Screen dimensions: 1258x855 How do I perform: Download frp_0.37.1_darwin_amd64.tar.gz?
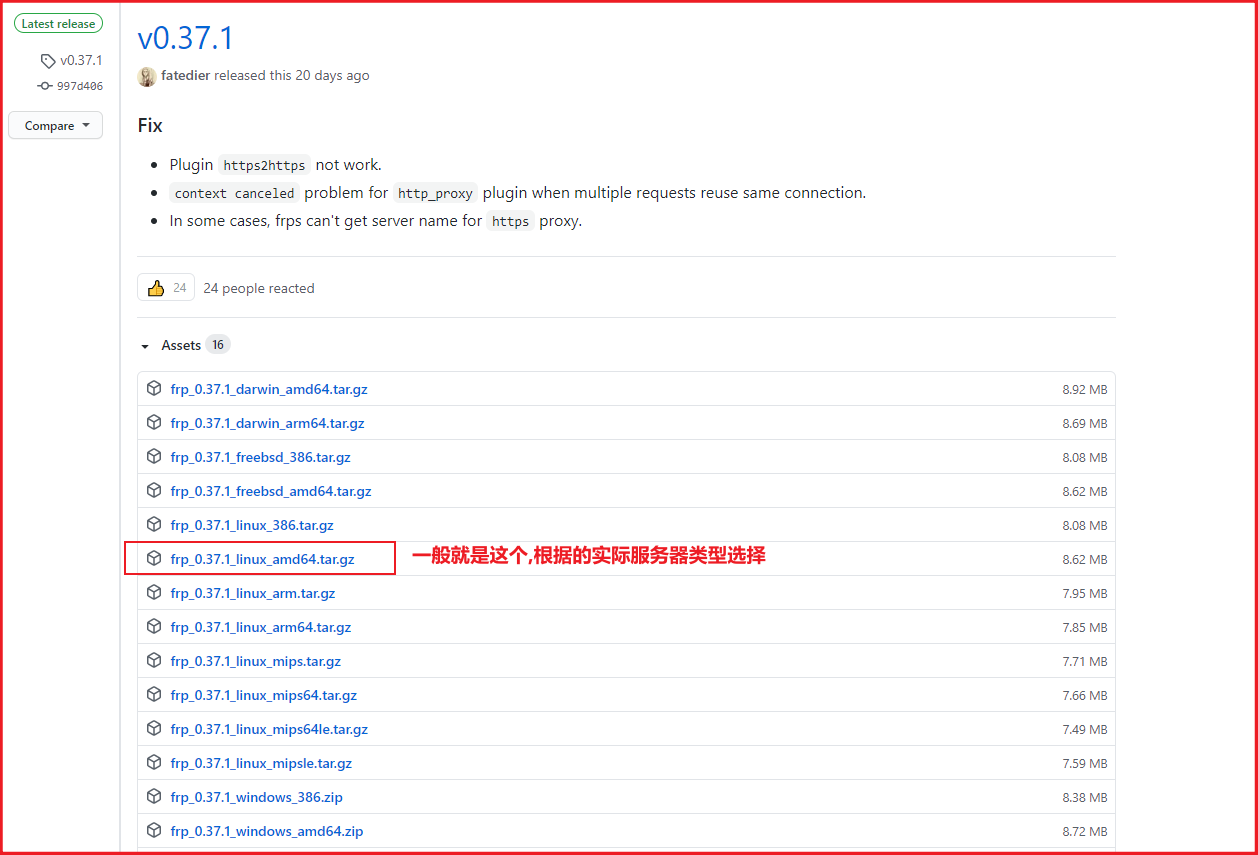pos(269,389)
